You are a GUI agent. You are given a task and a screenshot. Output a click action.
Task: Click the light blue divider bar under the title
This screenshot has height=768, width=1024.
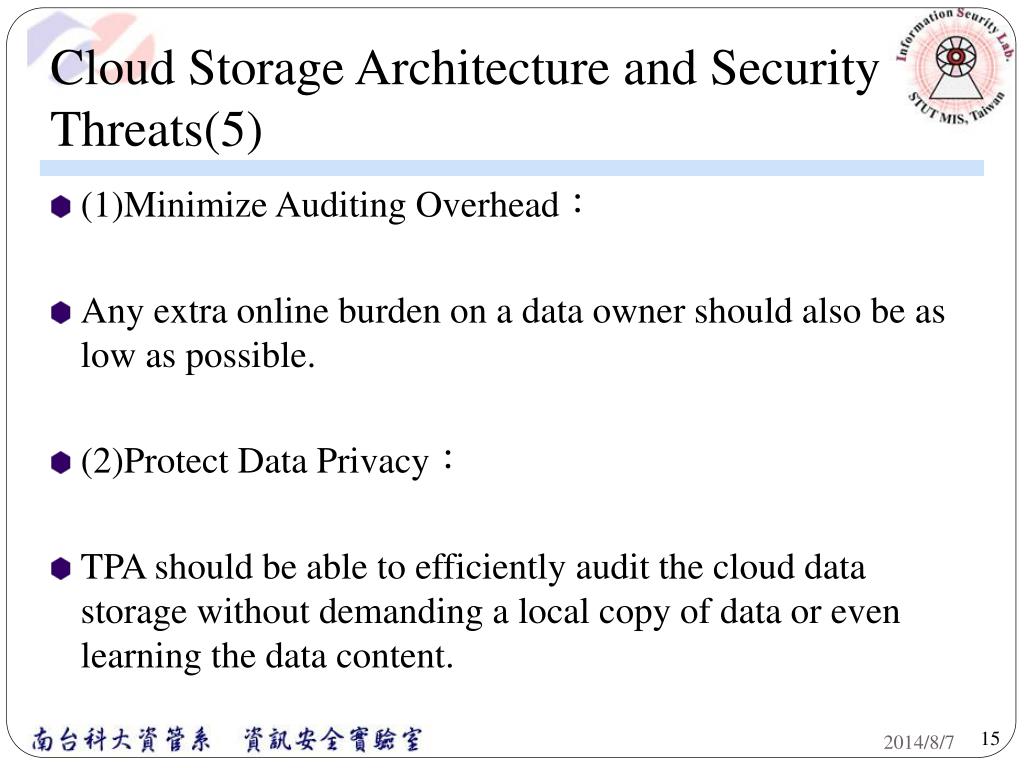pyautogui.click(x=512, y=168)
